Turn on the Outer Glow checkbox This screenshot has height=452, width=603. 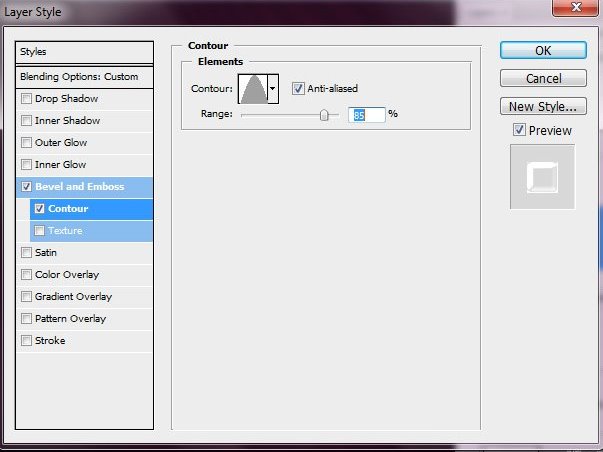(26, 143)
